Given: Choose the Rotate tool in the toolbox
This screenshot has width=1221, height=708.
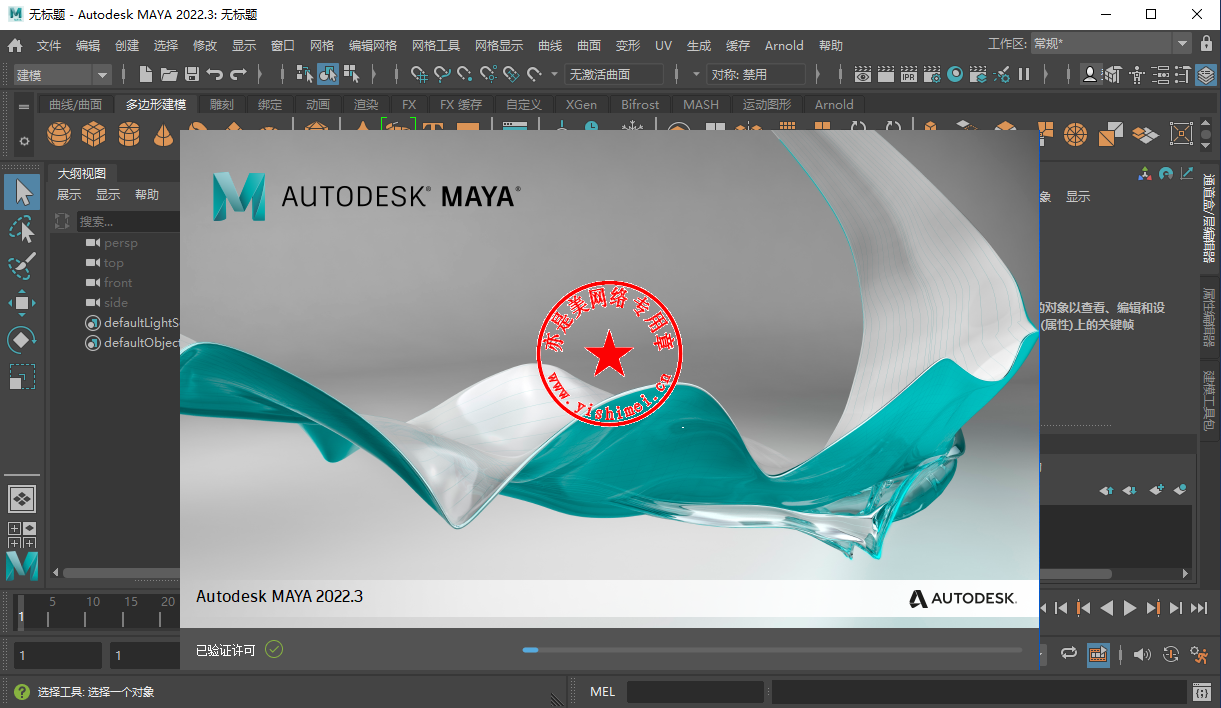Looking at the screenshot, I should 22,340.
